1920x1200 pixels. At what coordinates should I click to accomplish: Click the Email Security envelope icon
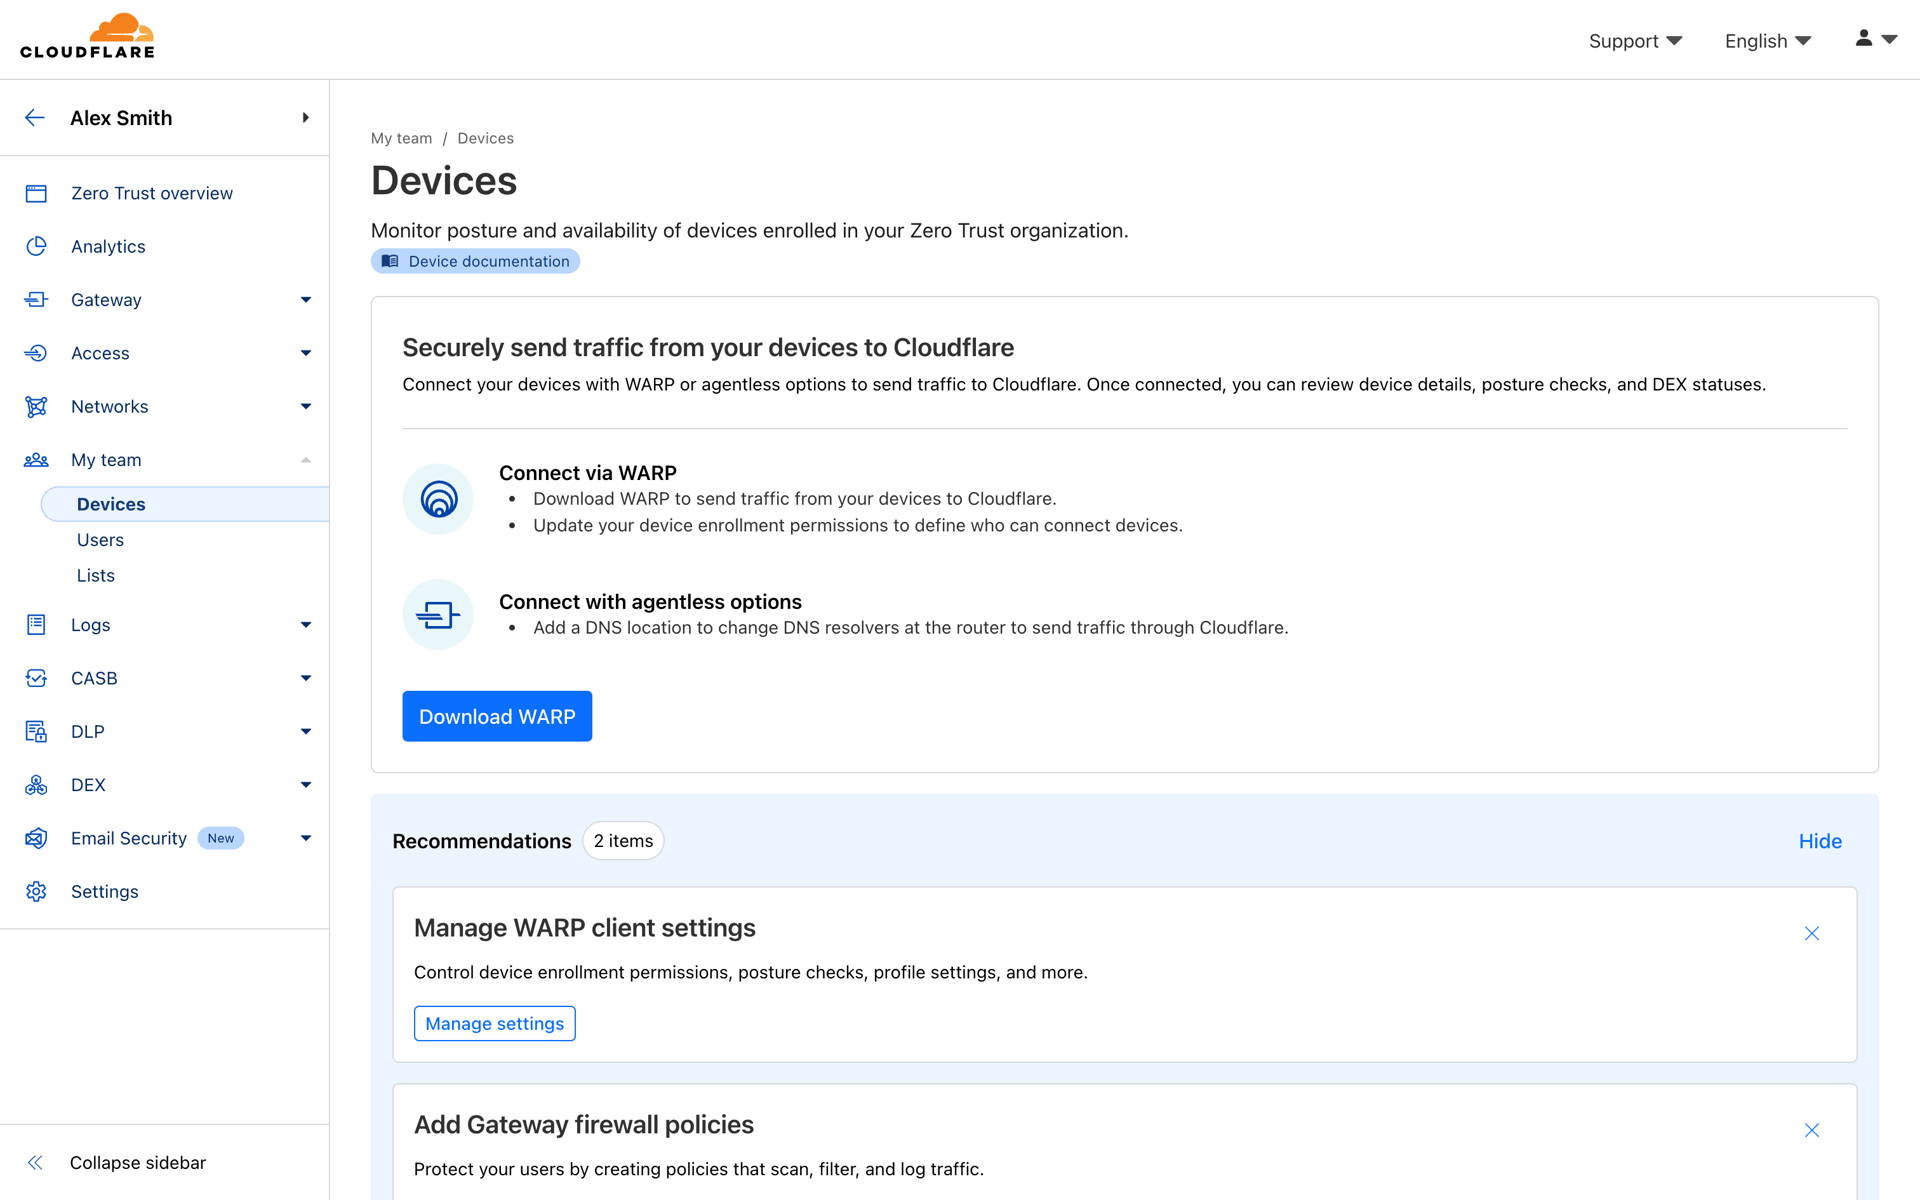point(36,838)
